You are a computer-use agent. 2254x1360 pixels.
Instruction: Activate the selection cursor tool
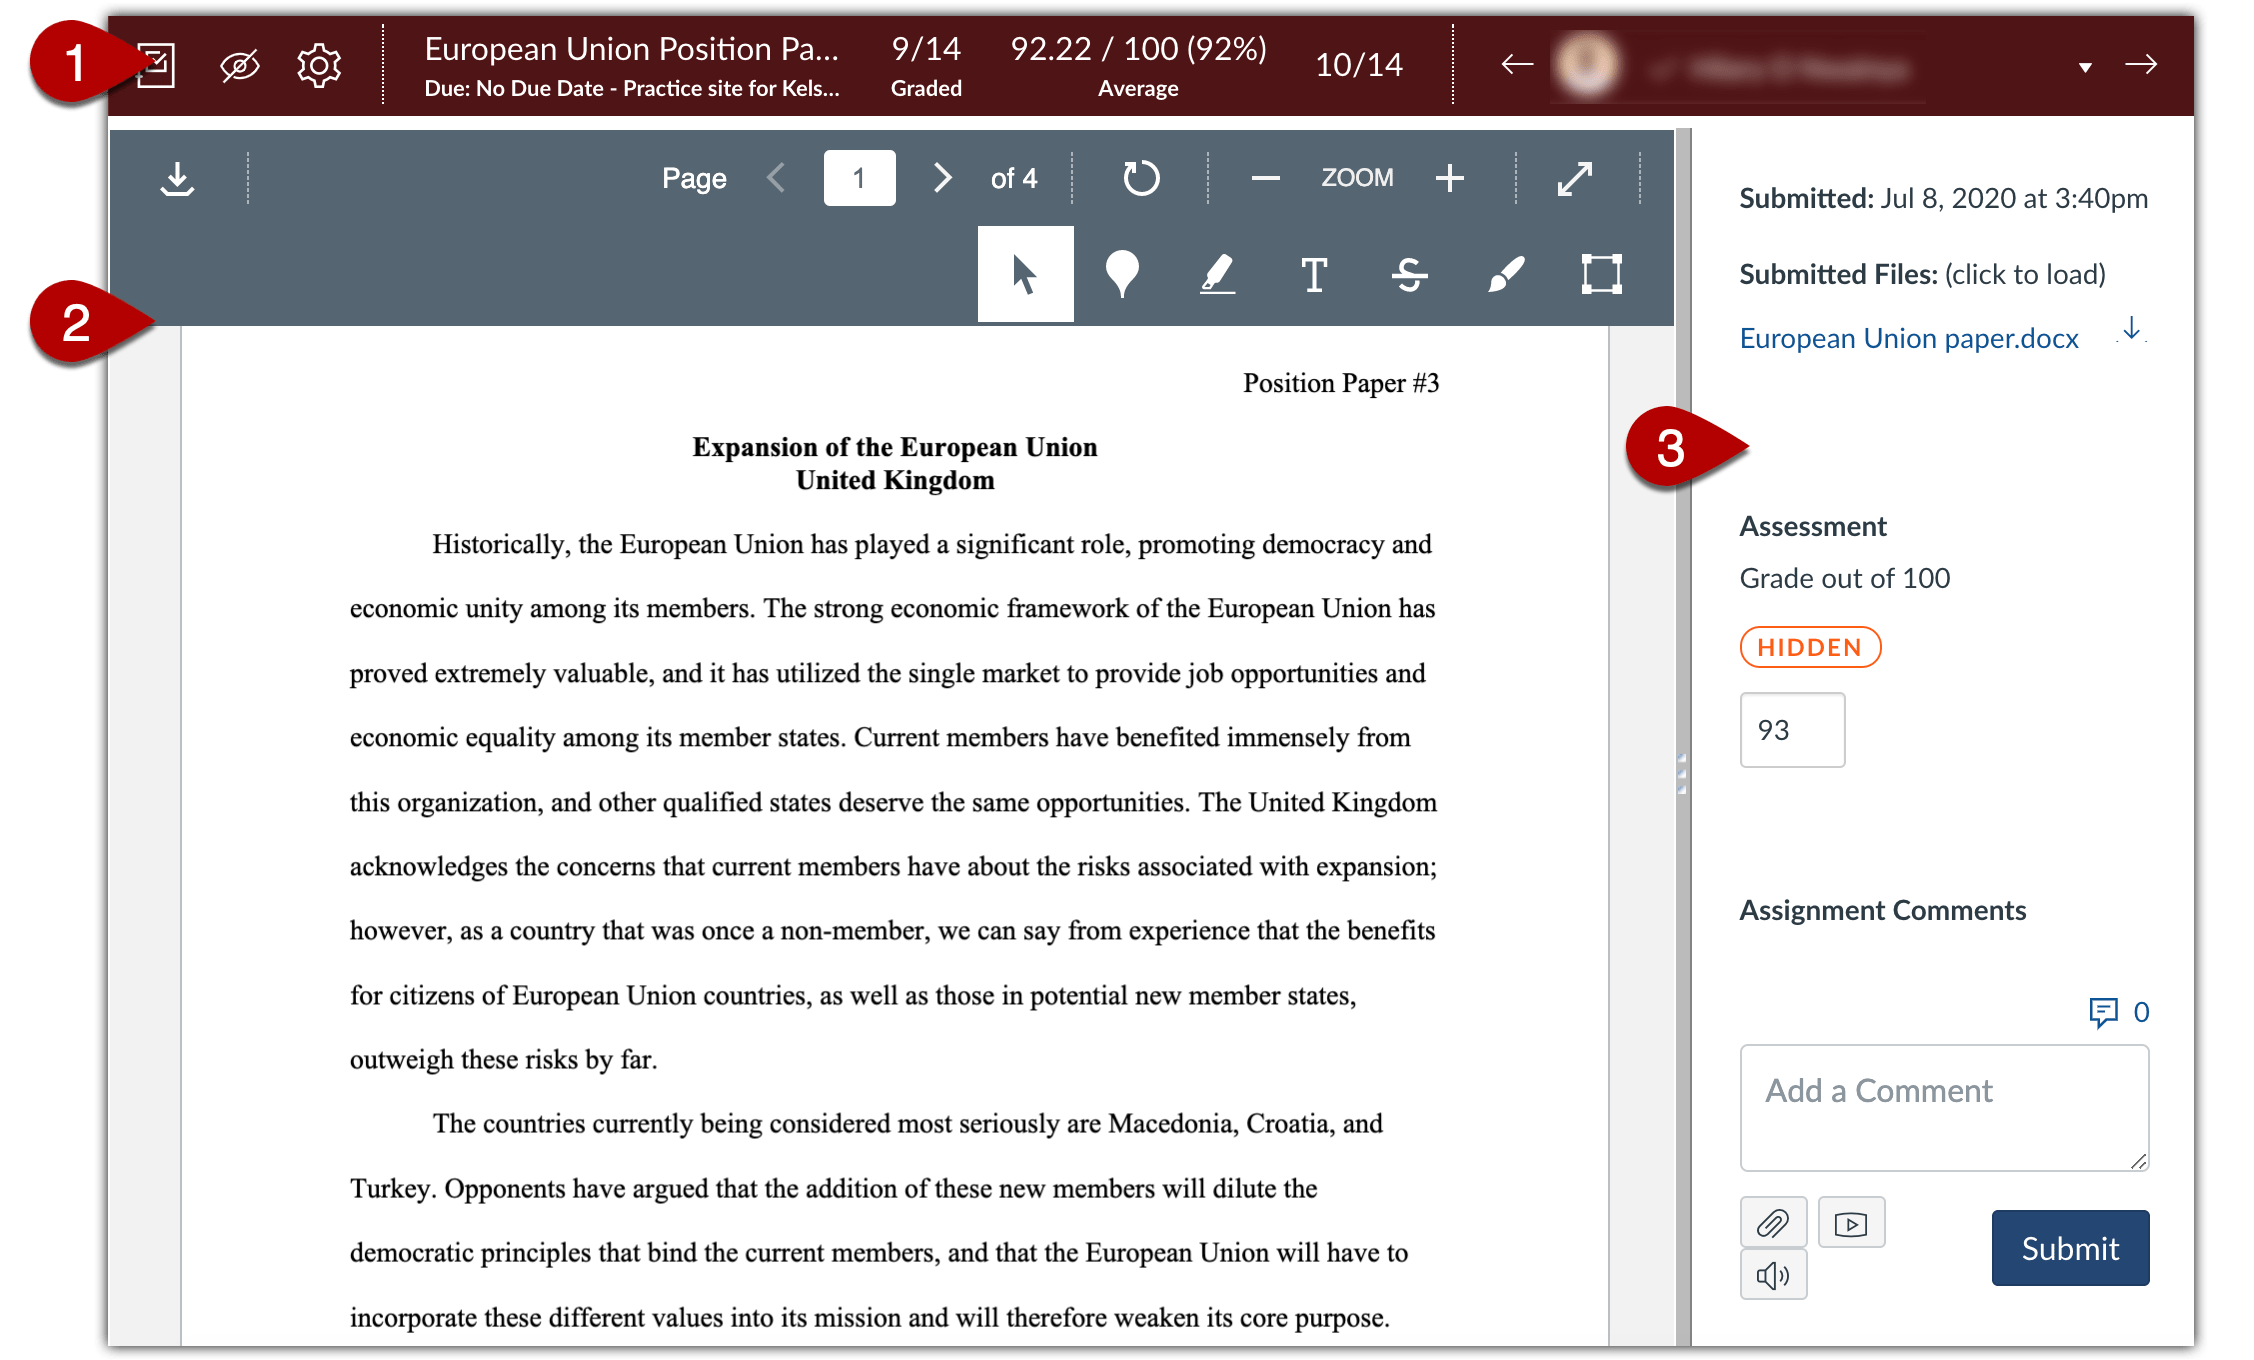point(1025,273)
